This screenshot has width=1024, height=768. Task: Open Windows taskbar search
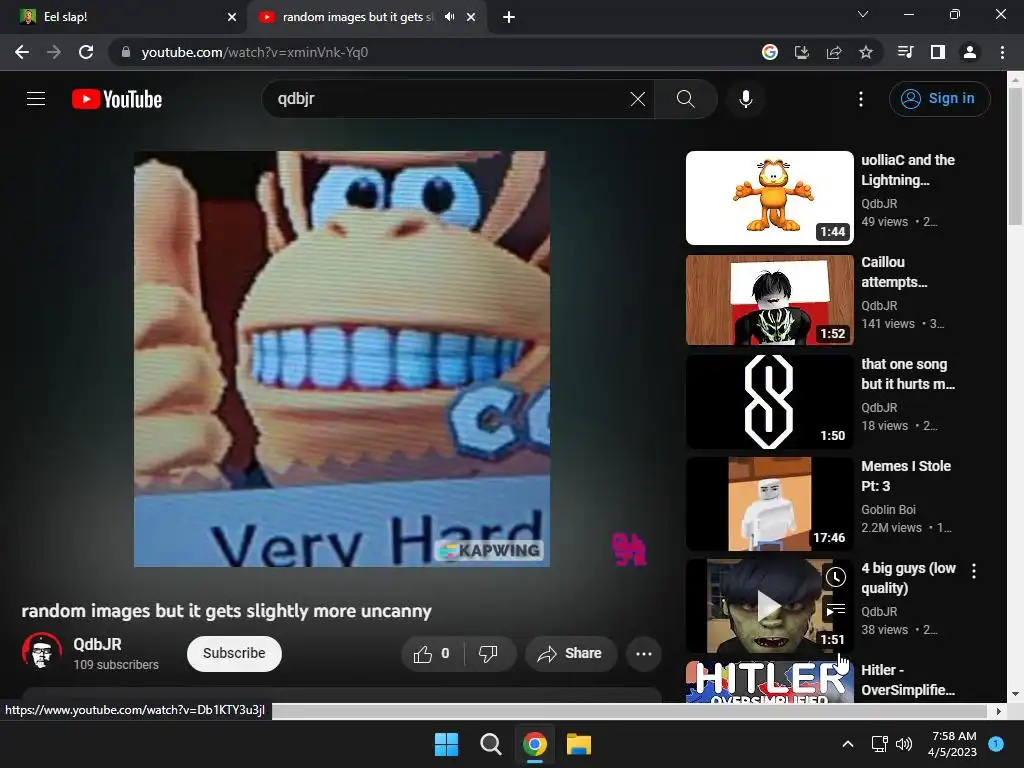490,744
